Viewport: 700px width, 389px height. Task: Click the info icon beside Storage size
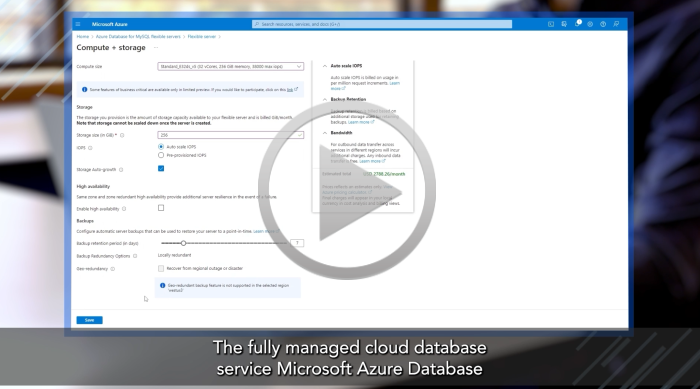pyautogui.click(x=122, y=135)
